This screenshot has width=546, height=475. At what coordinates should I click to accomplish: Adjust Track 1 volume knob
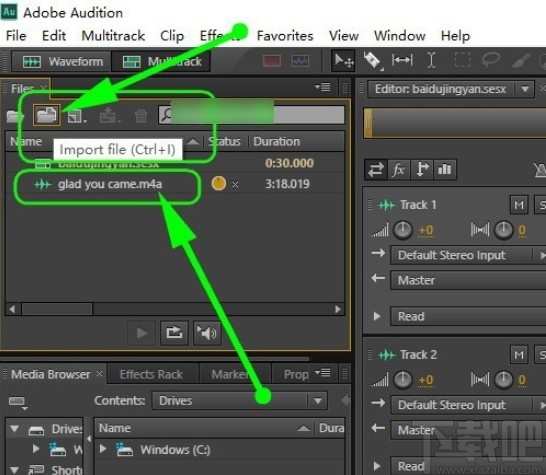tap(403, 230)
